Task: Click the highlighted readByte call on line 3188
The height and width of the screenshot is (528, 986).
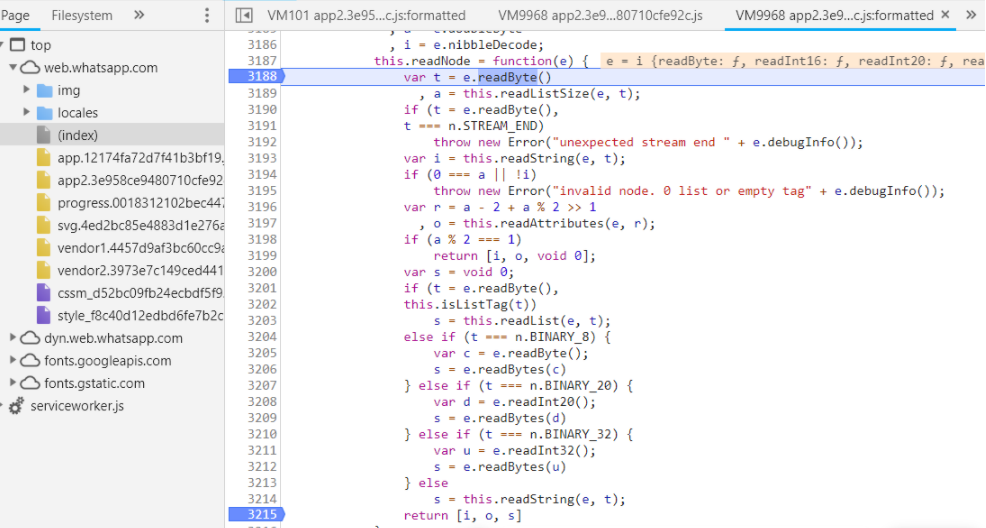Action: click(507, 77)
